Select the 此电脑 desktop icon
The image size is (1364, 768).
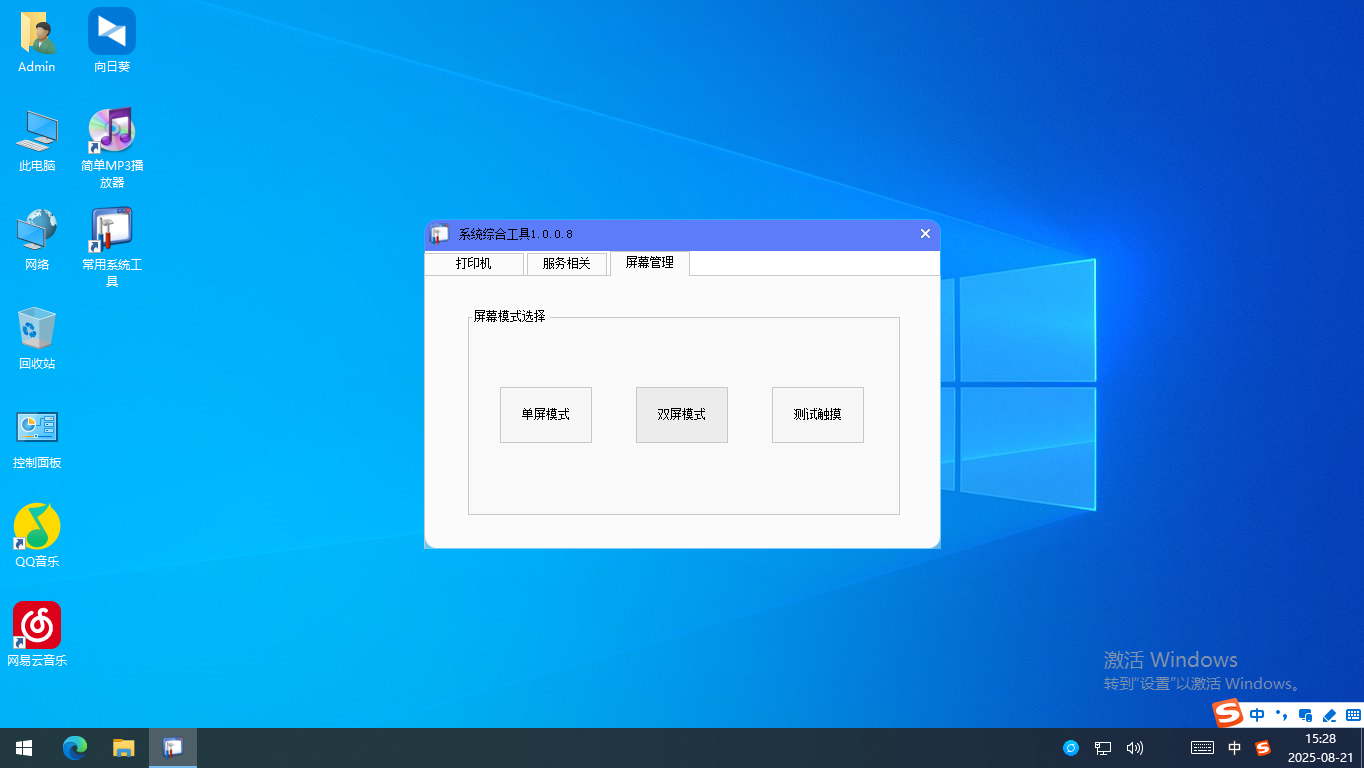[x=37, y=141]
